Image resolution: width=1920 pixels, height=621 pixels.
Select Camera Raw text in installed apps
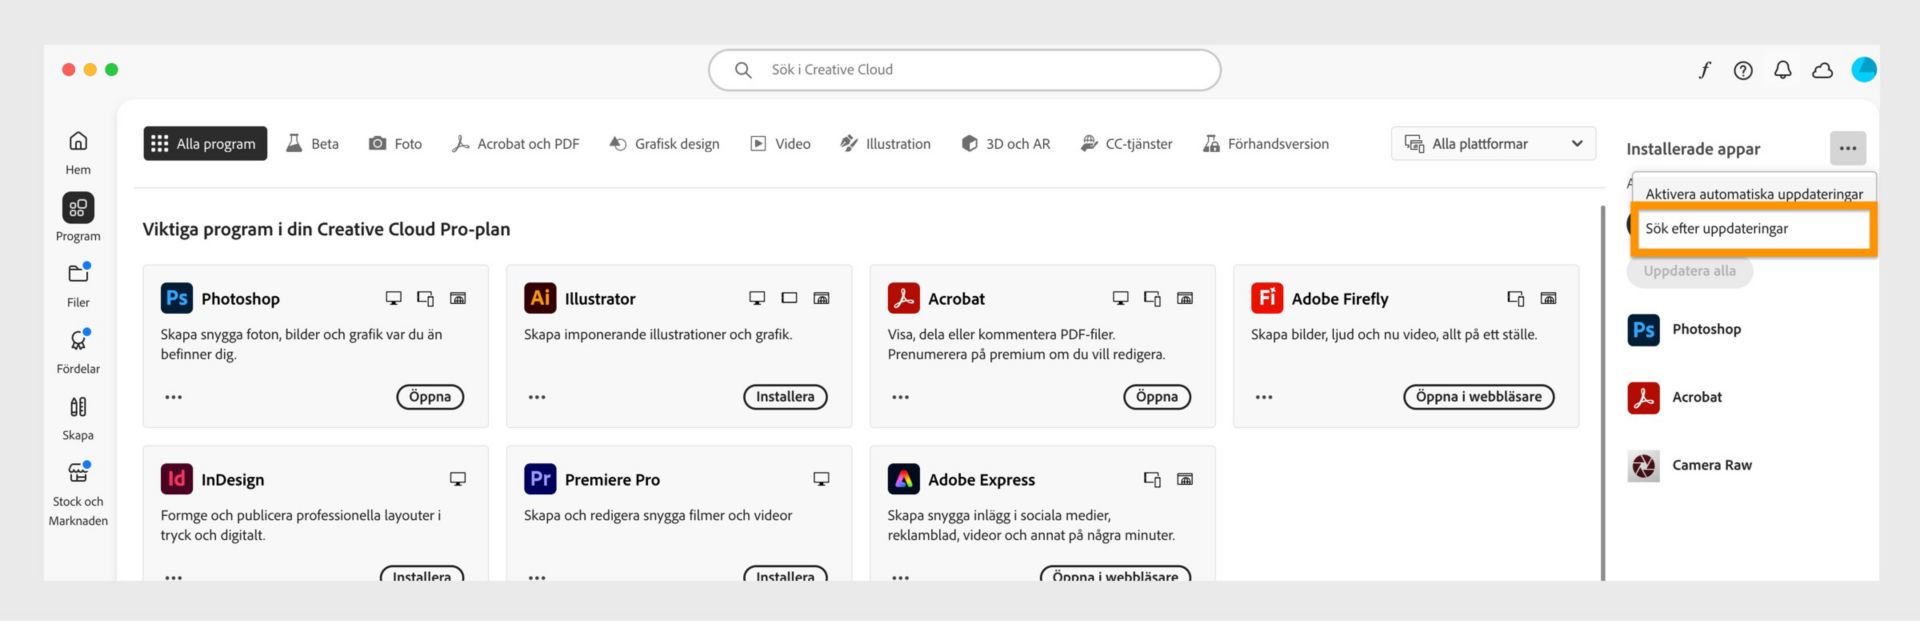point(1712,465)
